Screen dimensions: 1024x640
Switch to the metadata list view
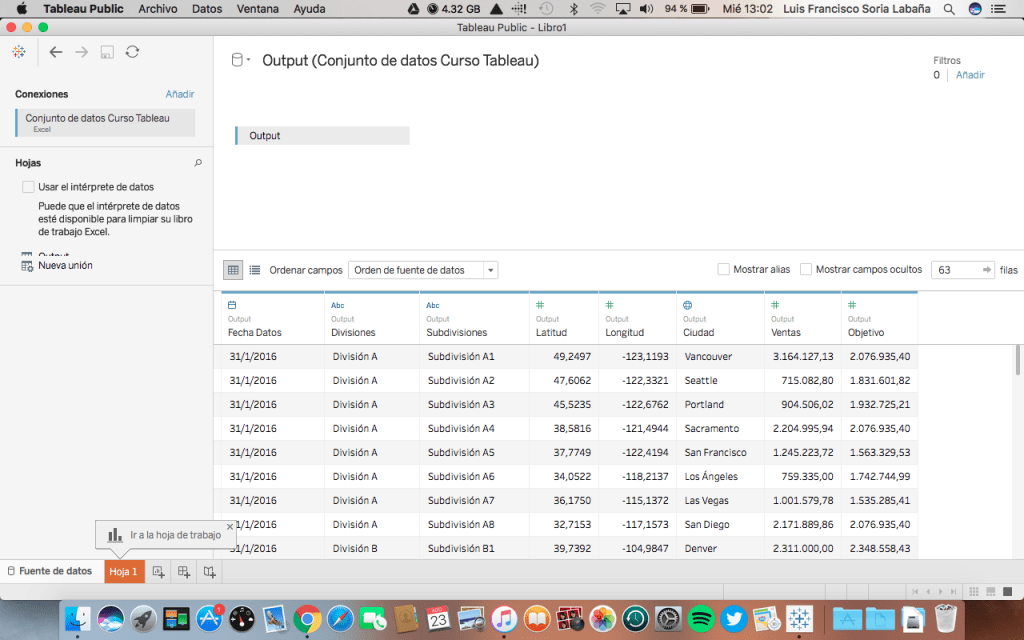[255, 270]
